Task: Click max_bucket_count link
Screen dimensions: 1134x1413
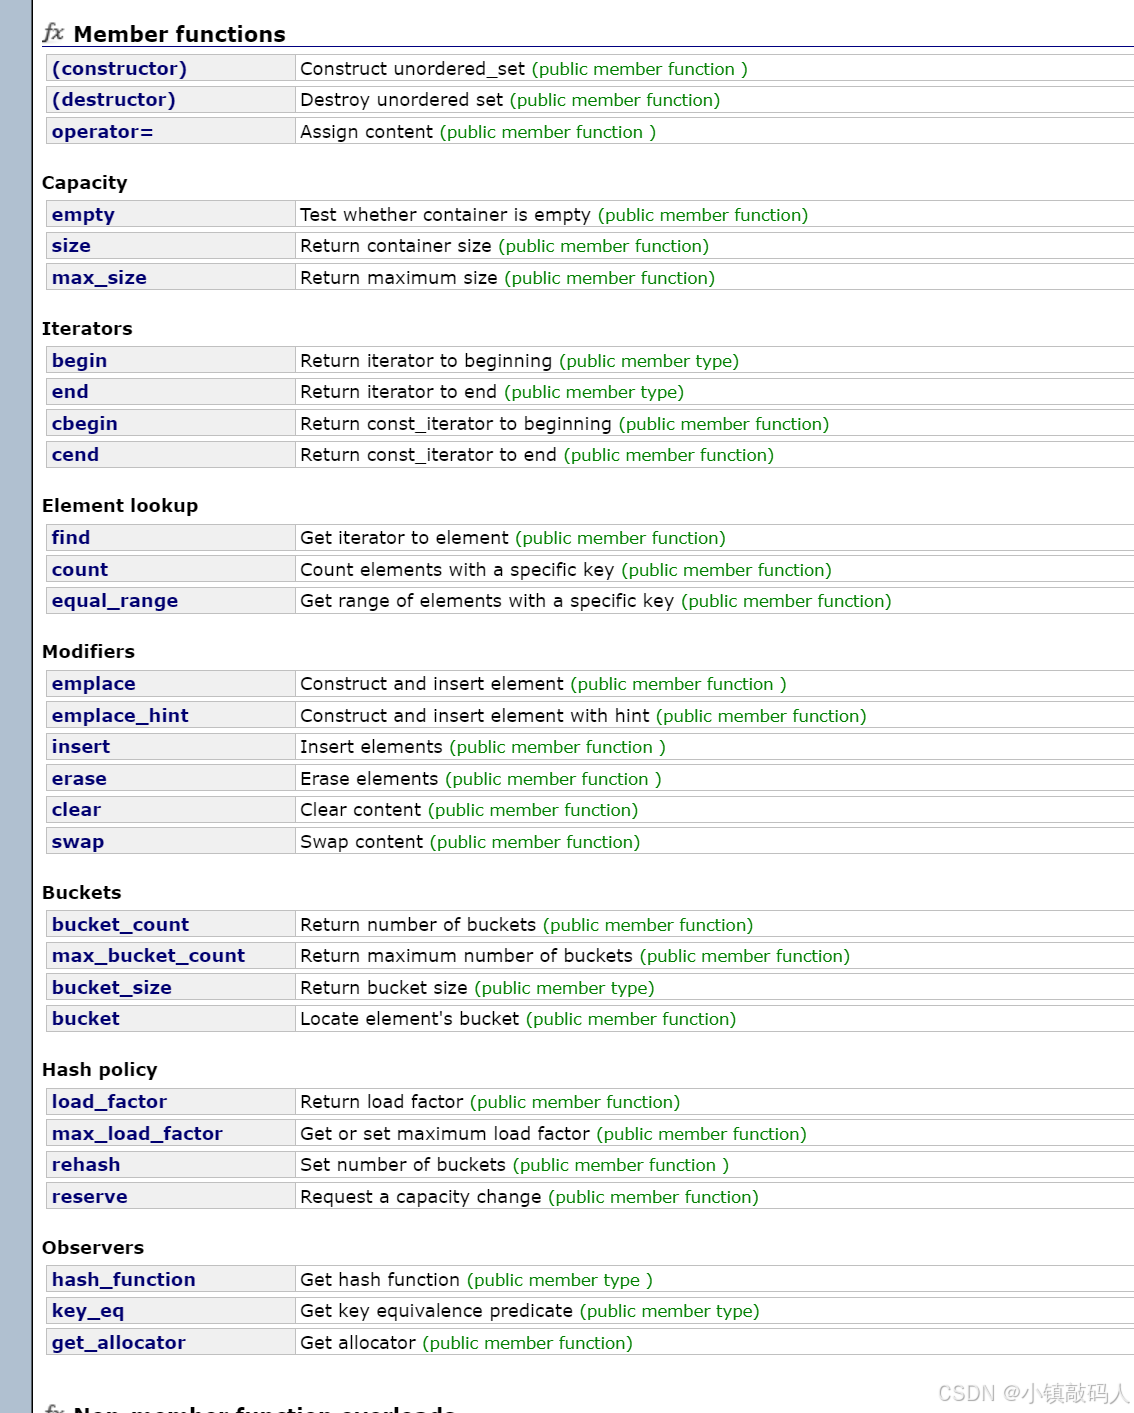Action: (x=148, y=956)
